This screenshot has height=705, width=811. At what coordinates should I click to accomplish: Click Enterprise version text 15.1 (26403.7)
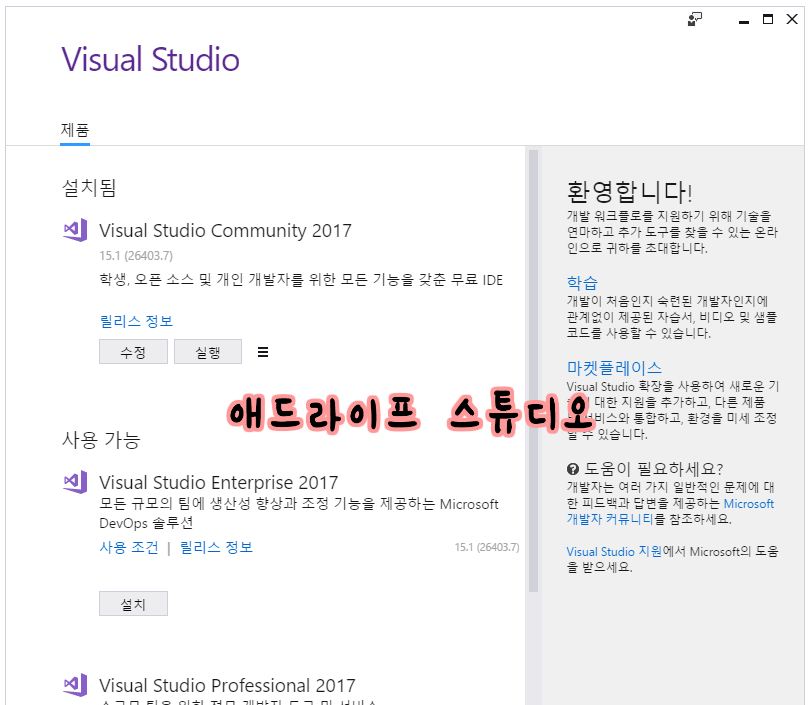point(487,547)
